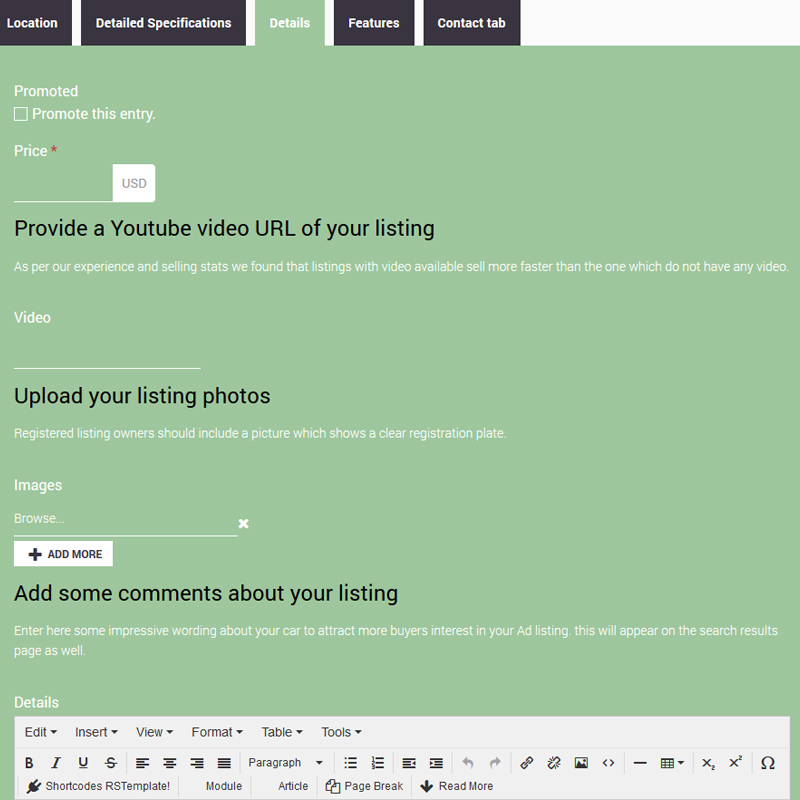The image size is (800, 800).
Task: Open the editor's Edit menu
Action: click(x=41, y=732)
